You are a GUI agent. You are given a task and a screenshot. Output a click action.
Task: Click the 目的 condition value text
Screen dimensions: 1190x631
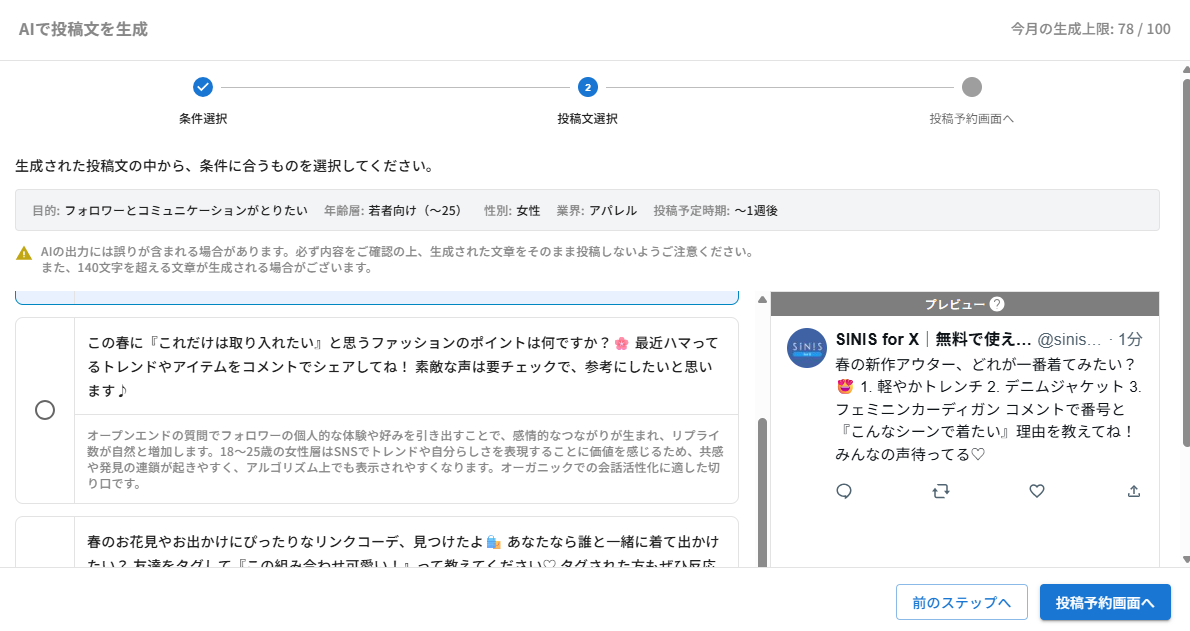[x=186, y=210]
